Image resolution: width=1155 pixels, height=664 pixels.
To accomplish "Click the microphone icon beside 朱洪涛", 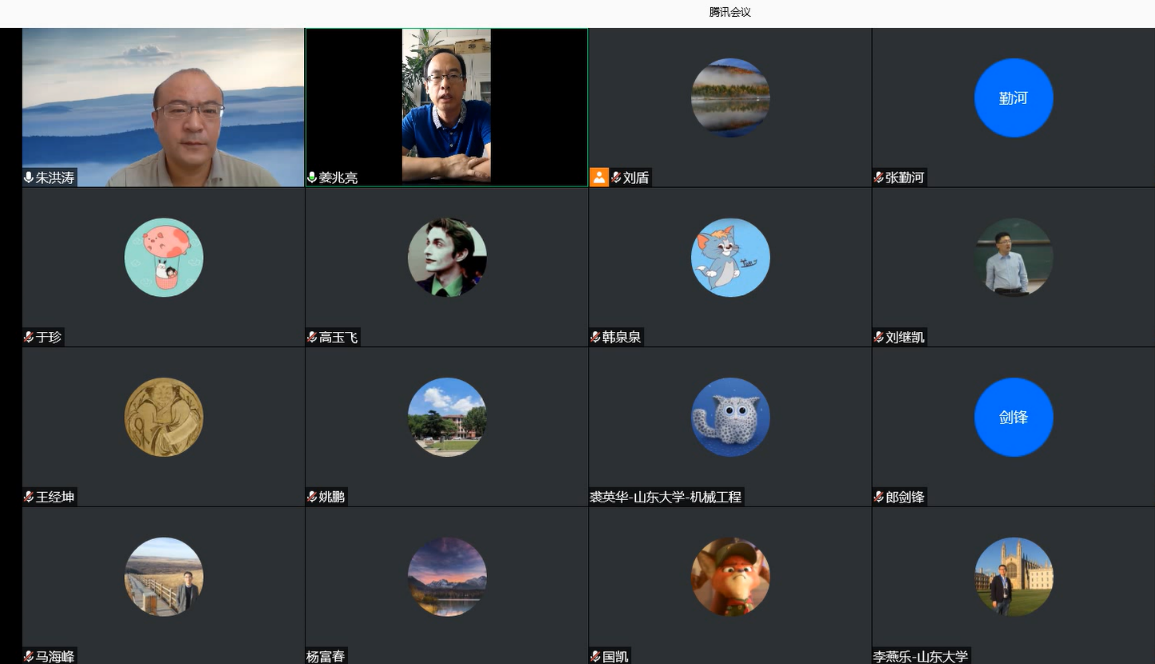I will tap(29, 178).
